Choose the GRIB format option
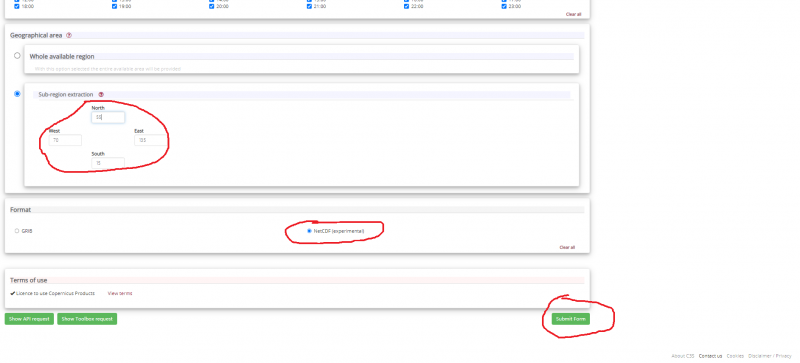The width and height of the screenshot is (800, 363). tap(17, 231)
